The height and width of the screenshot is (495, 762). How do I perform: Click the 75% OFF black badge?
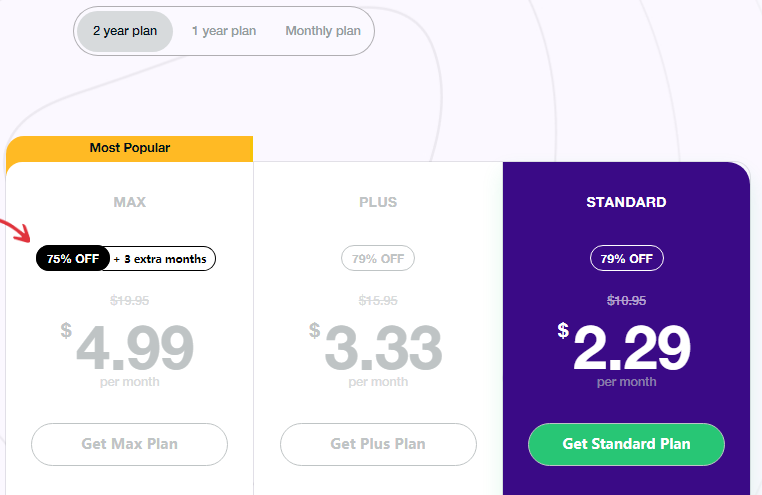coord(73,259)
